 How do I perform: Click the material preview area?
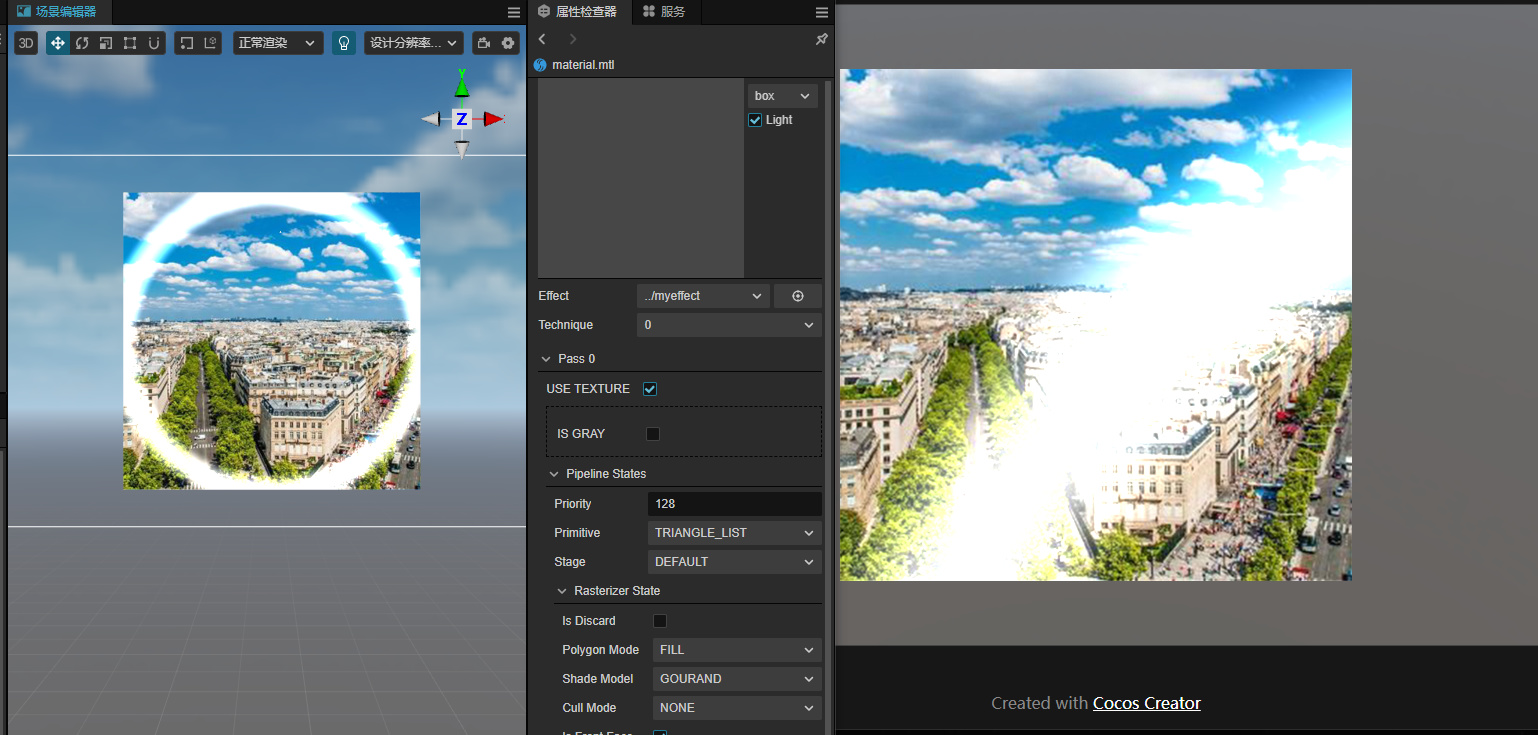[x=641, y=178]
